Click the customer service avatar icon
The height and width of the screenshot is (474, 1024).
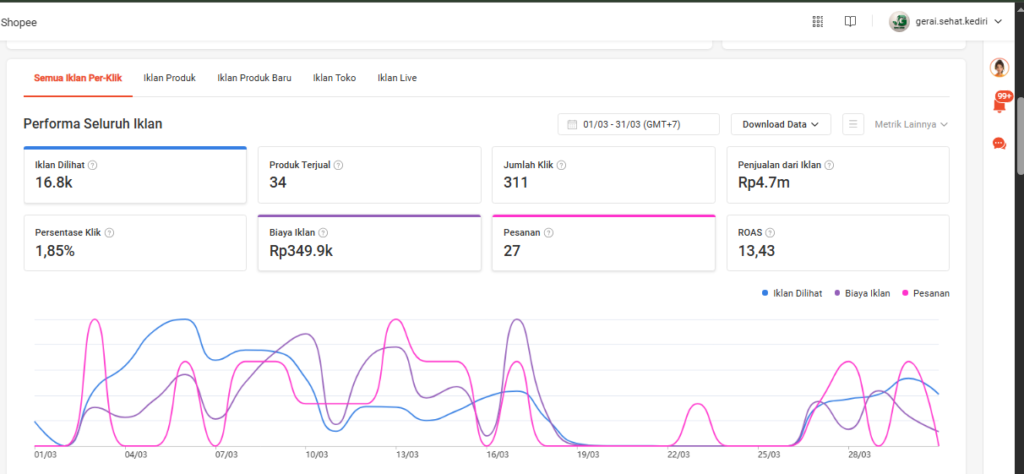pos(999,68)
